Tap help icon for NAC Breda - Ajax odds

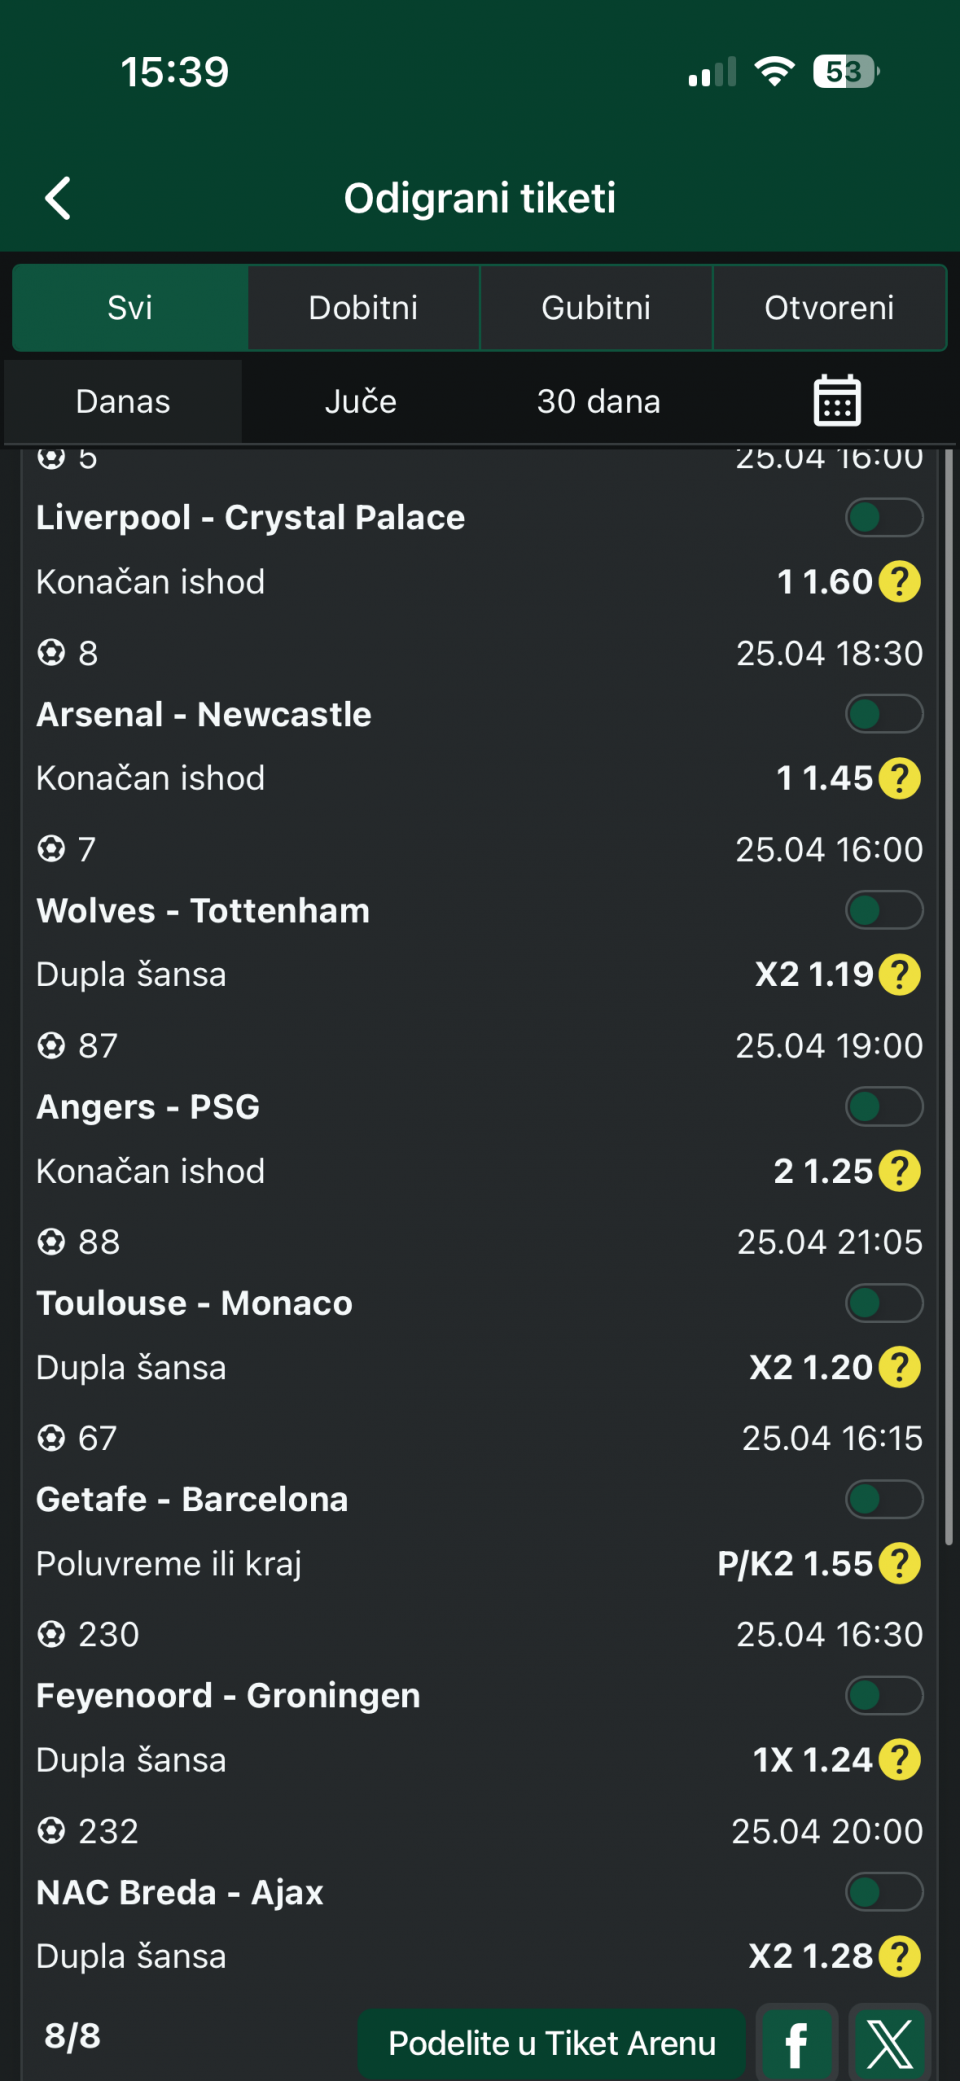pyautogui.click(x=900, y=1957)
